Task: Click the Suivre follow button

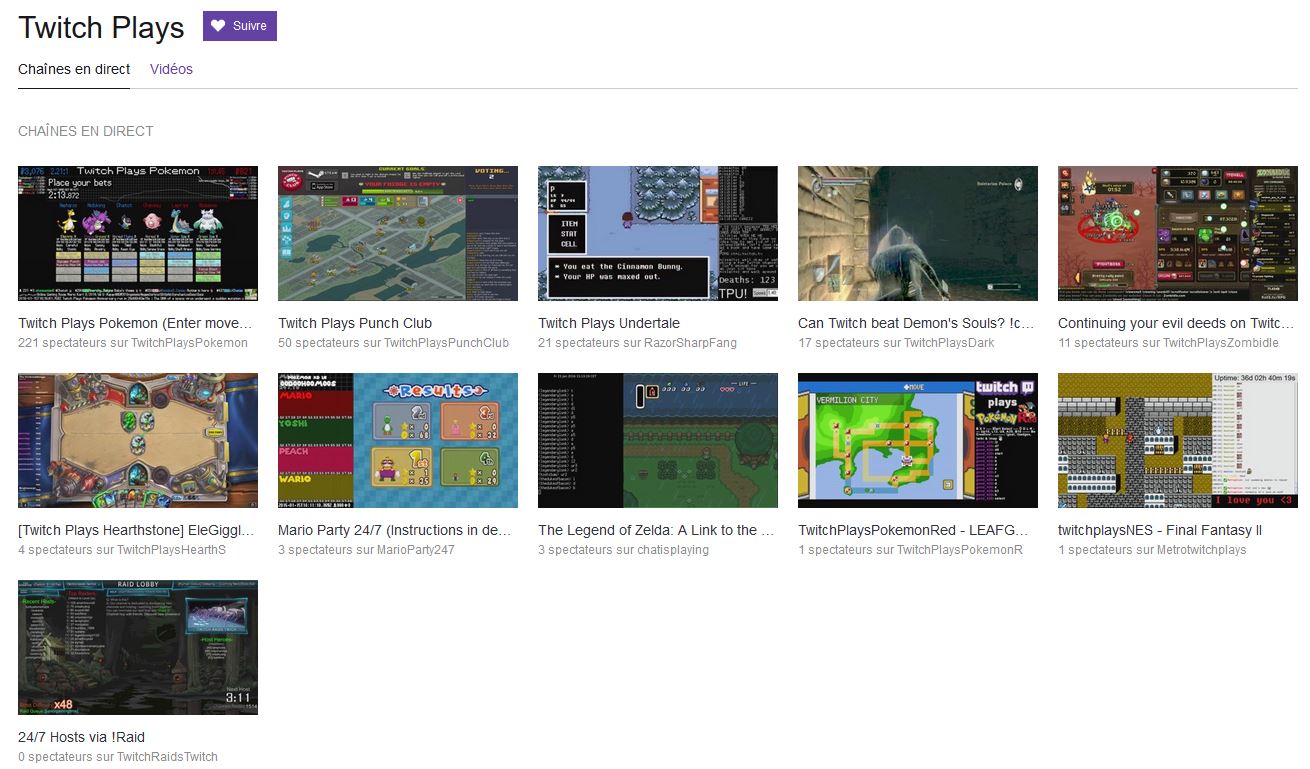Action: point(240,26)
